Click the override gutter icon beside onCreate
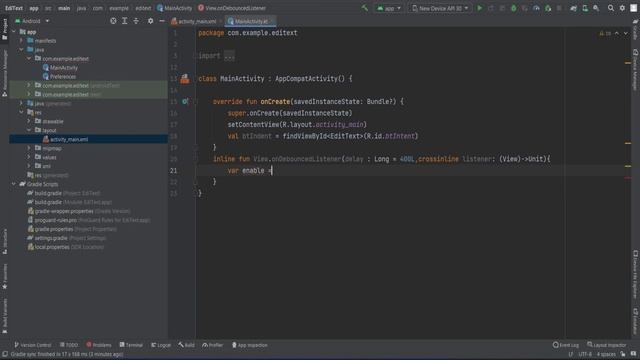 coord(185,101)
